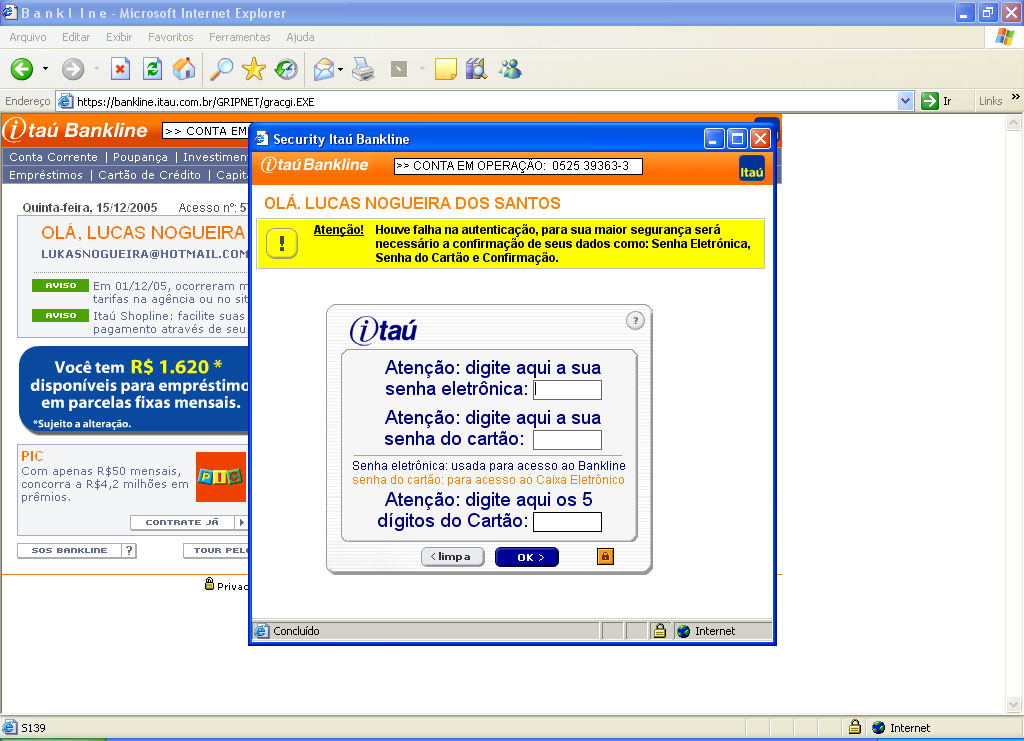Image resolution: width=1024 pixels, height=741 pixels.
Task: Click the TOUR button on main page
Action: point(216,550)
